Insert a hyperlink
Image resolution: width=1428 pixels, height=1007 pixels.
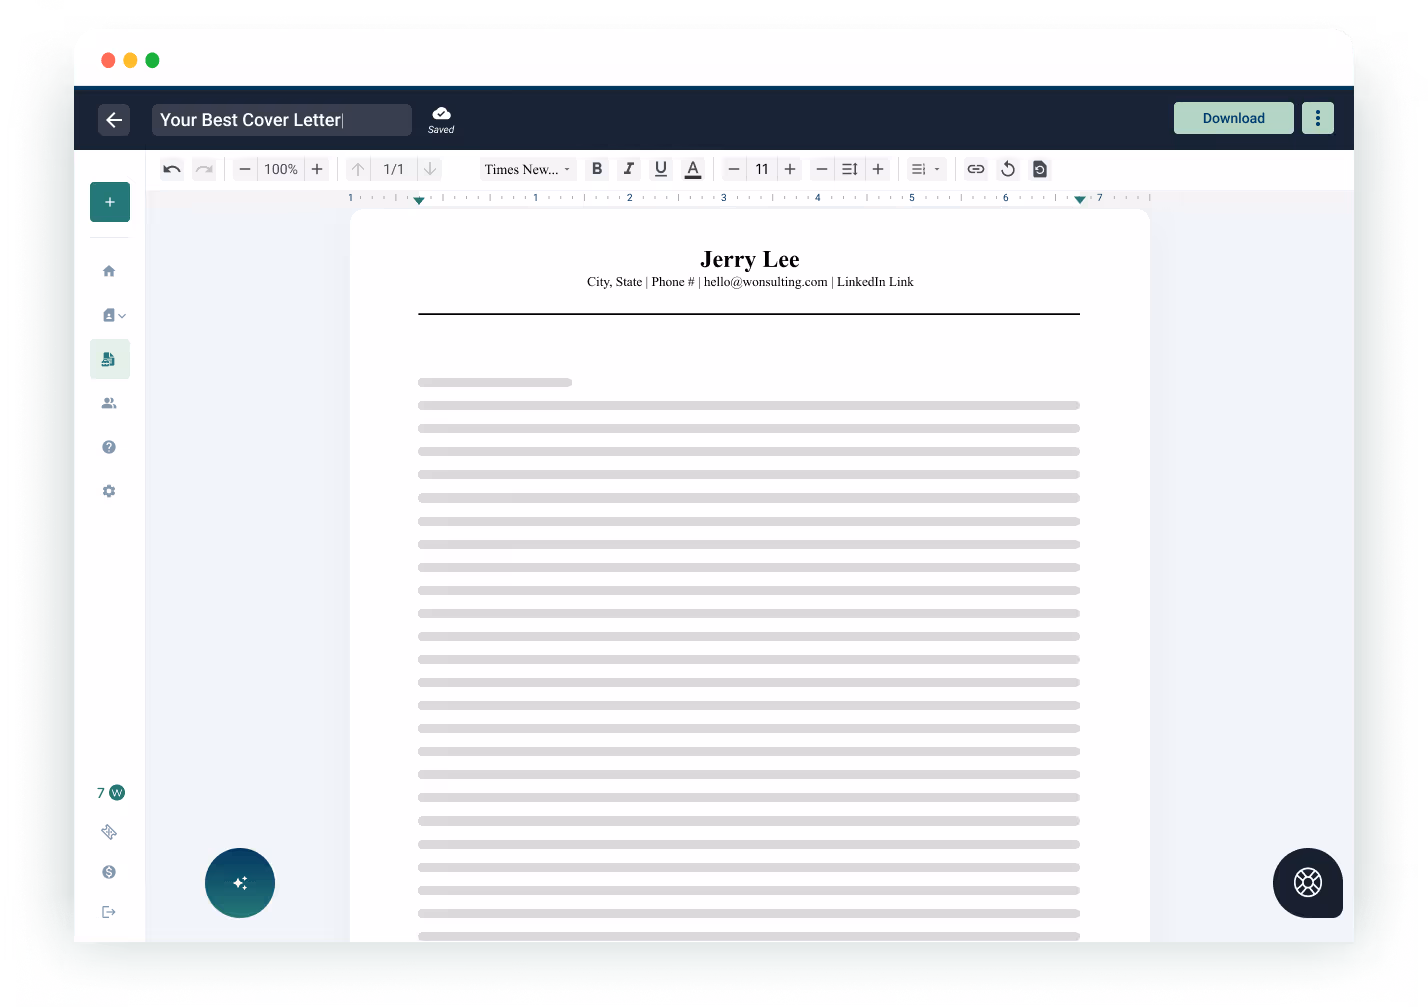pyautogui.click(x=976, y=169)
